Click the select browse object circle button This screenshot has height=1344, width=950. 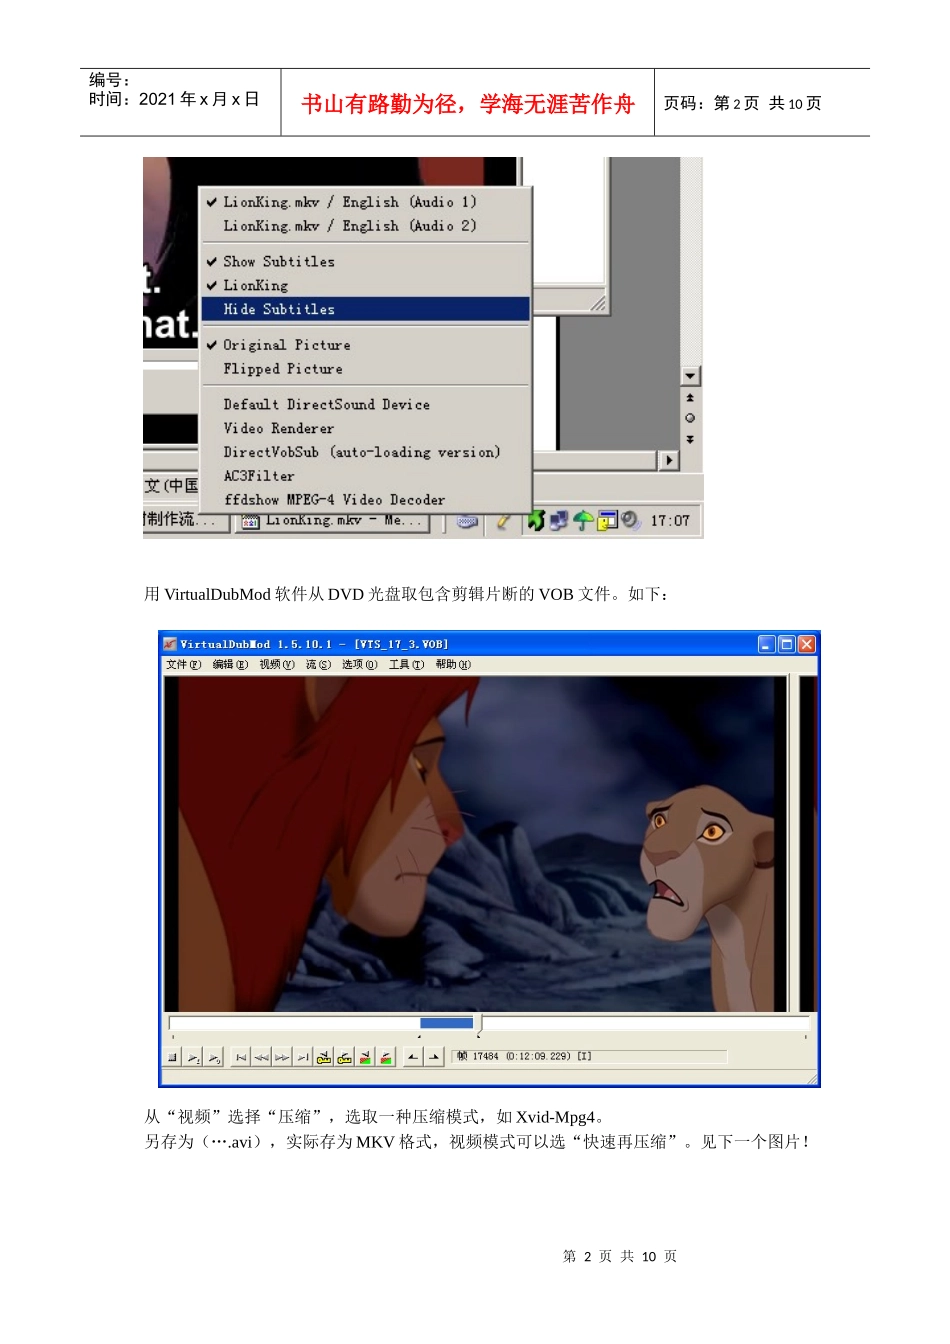click(x=690, y=418)
